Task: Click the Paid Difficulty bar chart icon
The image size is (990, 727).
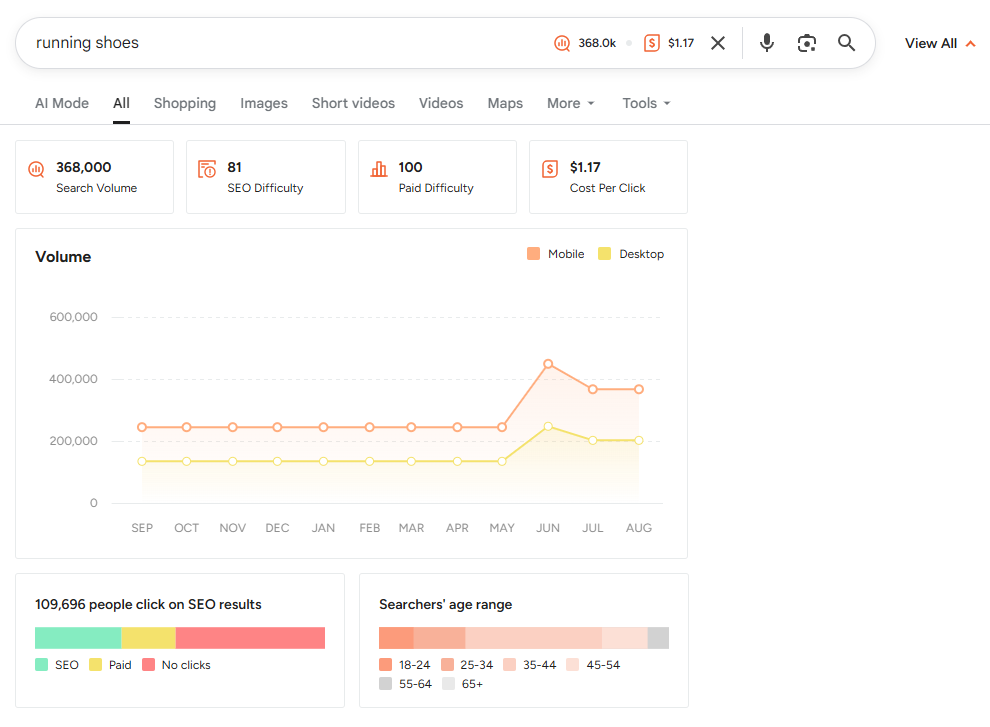Action: tap(380, 167)
